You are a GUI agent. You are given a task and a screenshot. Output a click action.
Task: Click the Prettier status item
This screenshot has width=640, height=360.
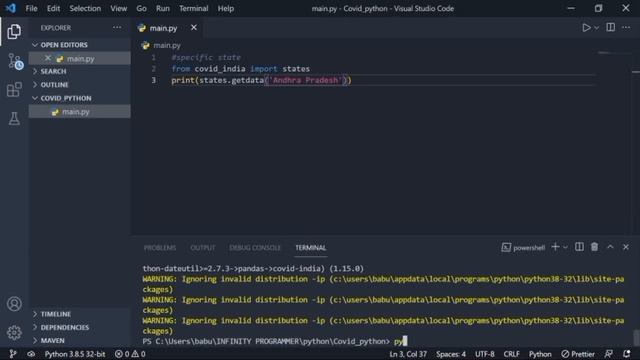click(x=578, y=354)
